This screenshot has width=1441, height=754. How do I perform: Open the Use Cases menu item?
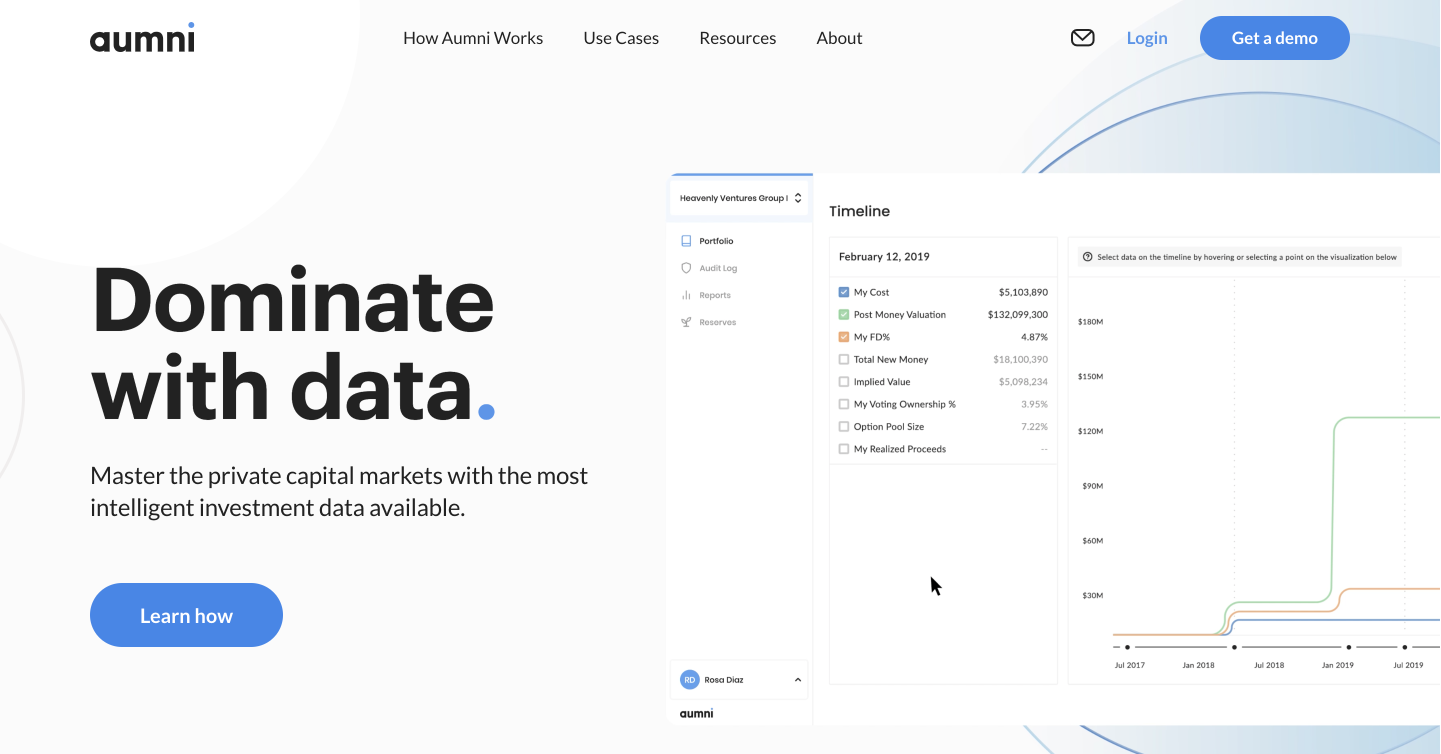(x=620, y=37)
